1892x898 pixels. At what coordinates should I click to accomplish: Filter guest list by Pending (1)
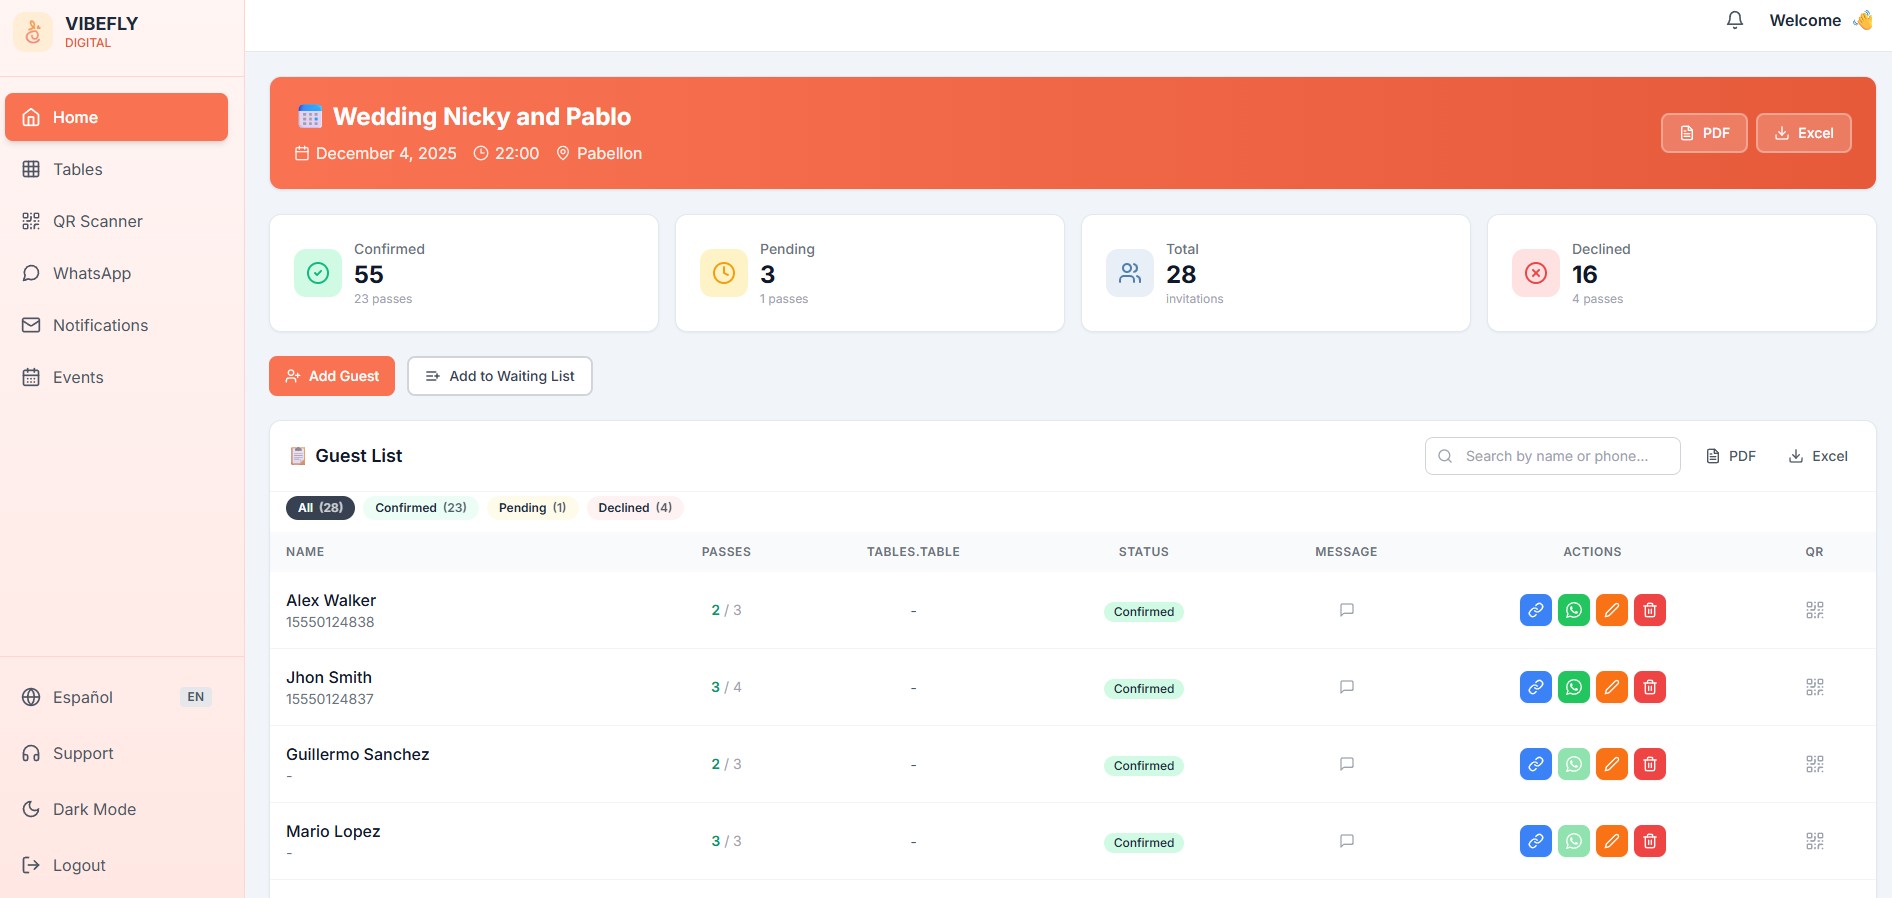coord(532,507)
